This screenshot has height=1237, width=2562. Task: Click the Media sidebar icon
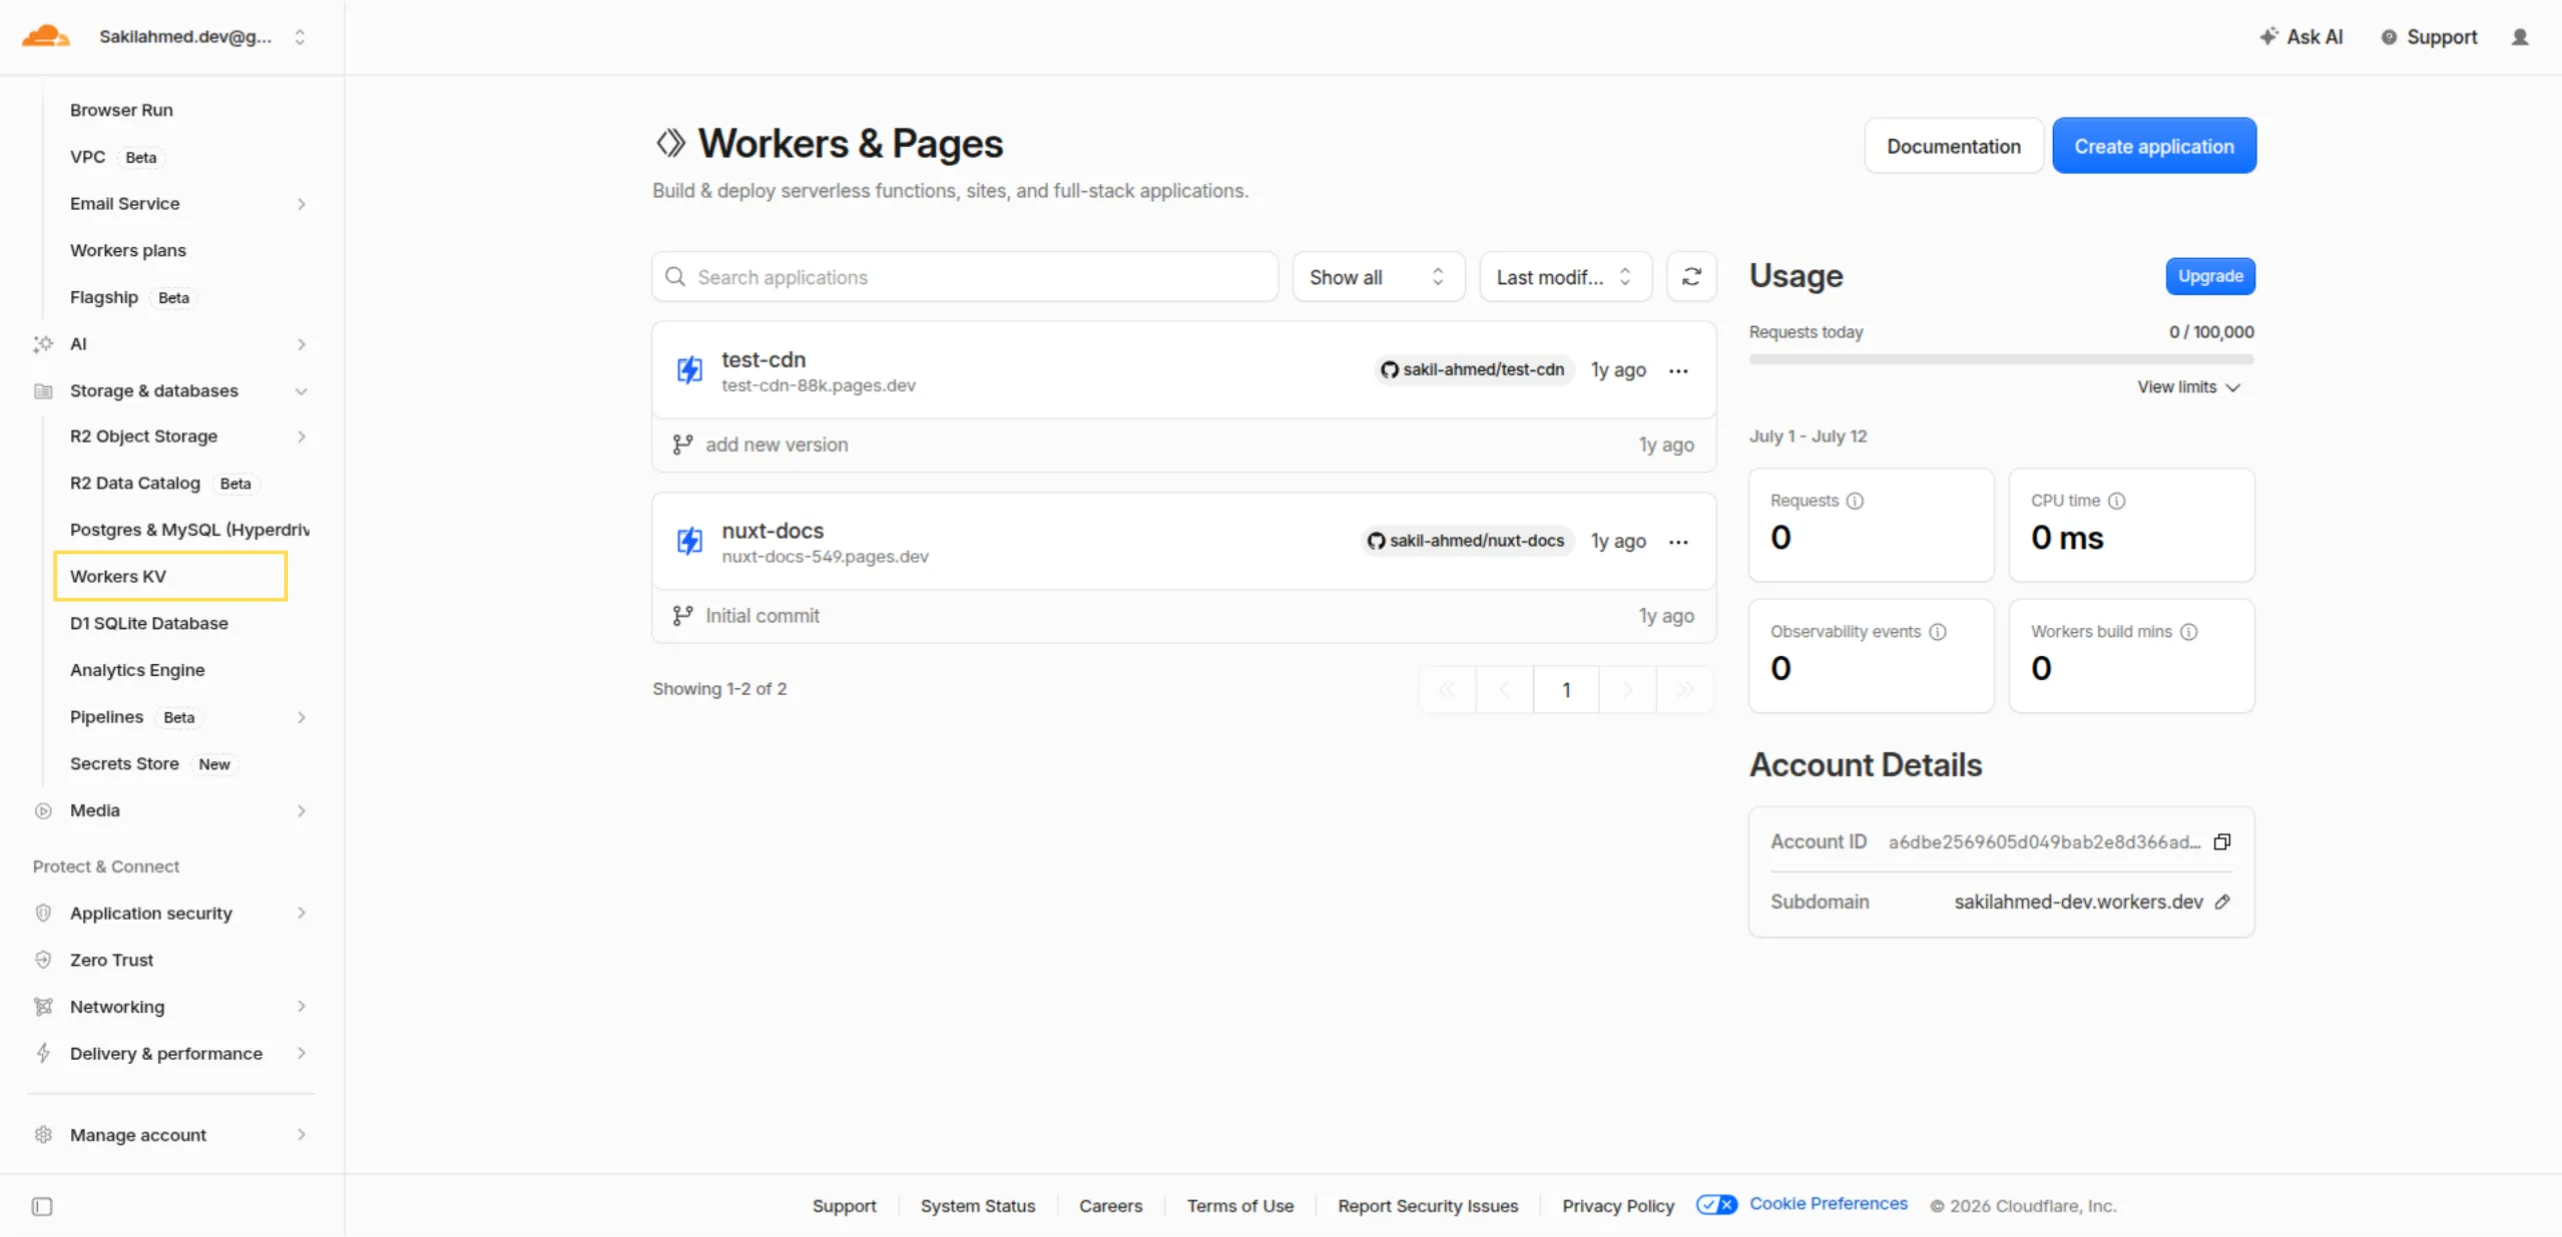43,811
